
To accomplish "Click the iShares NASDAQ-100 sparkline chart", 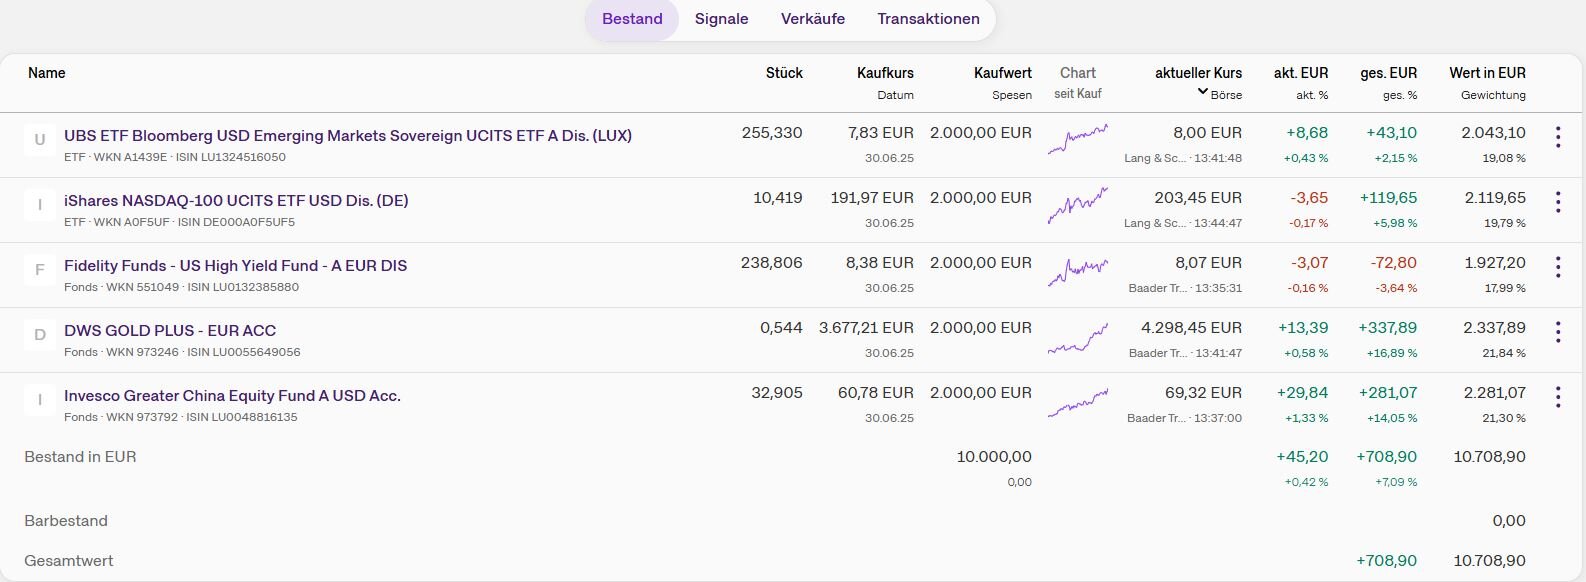I will click(x=1077, y=204).
